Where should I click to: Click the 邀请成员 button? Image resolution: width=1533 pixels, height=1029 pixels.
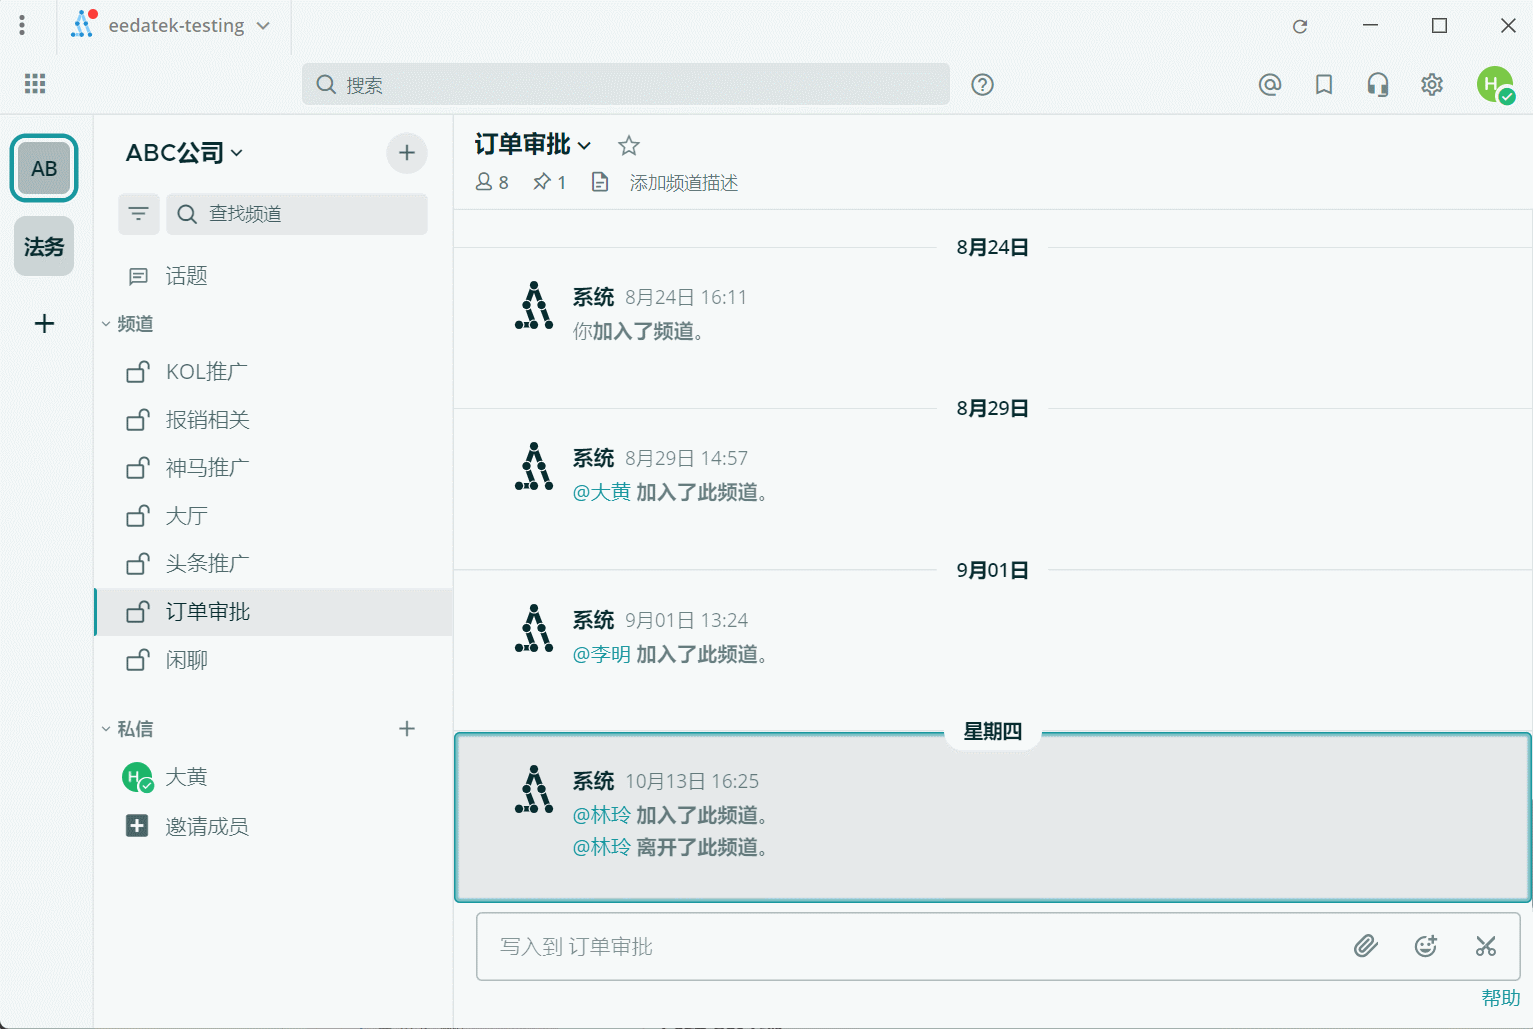pyautogui.click(x=206, y=826)
